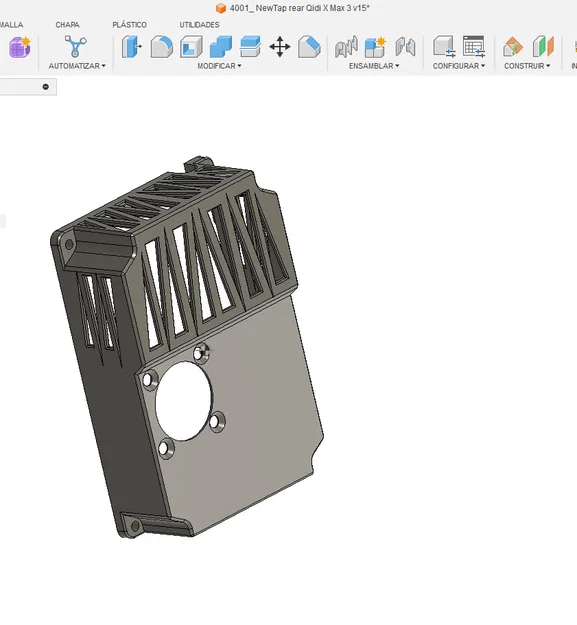The height and width of the screenshot is (625, 577).
Task: Open the ENSAMBLAR dropdown
Action: (x=374, y=66)
